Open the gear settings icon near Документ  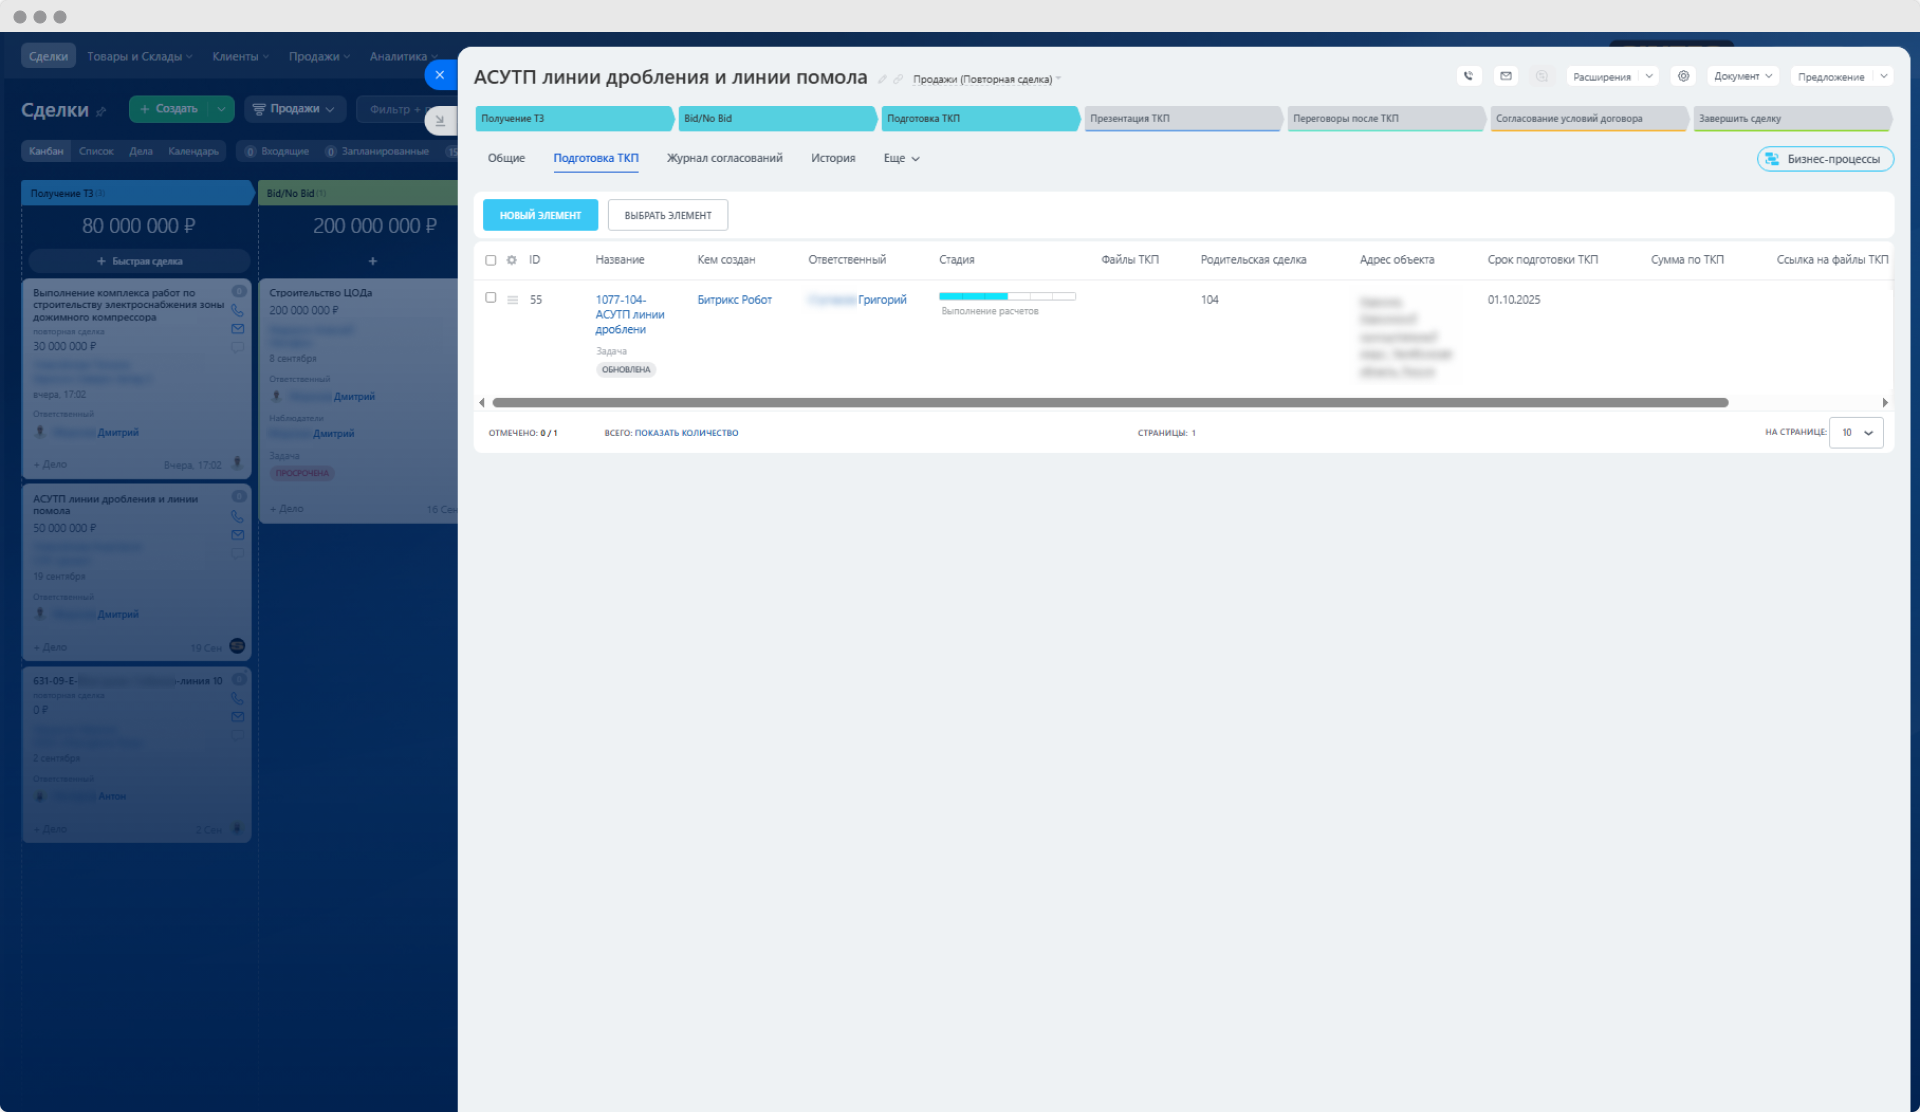[1684, 76]
